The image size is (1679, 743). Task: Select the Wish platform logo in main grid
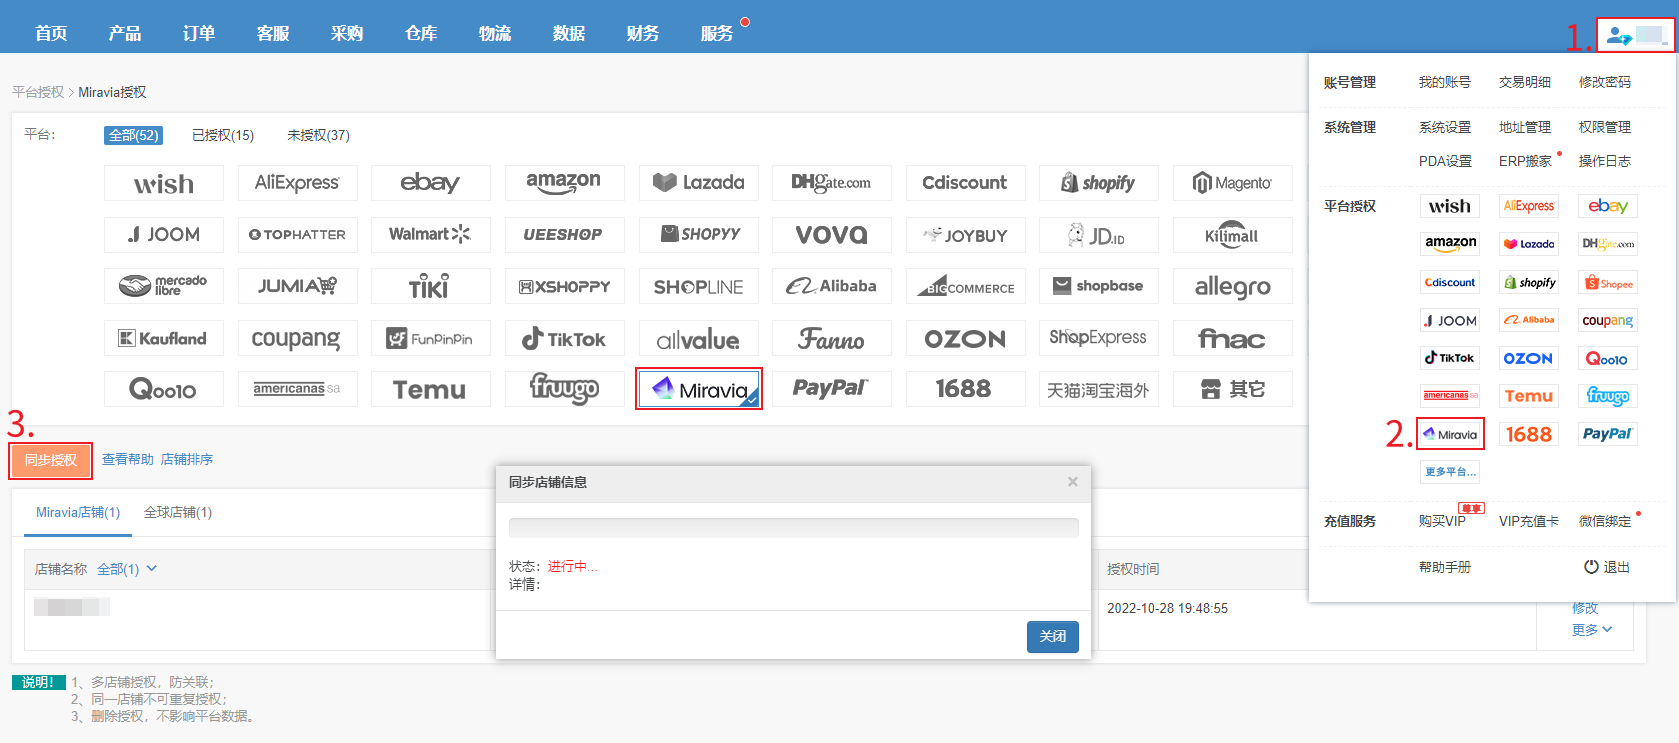coord(164,183)
